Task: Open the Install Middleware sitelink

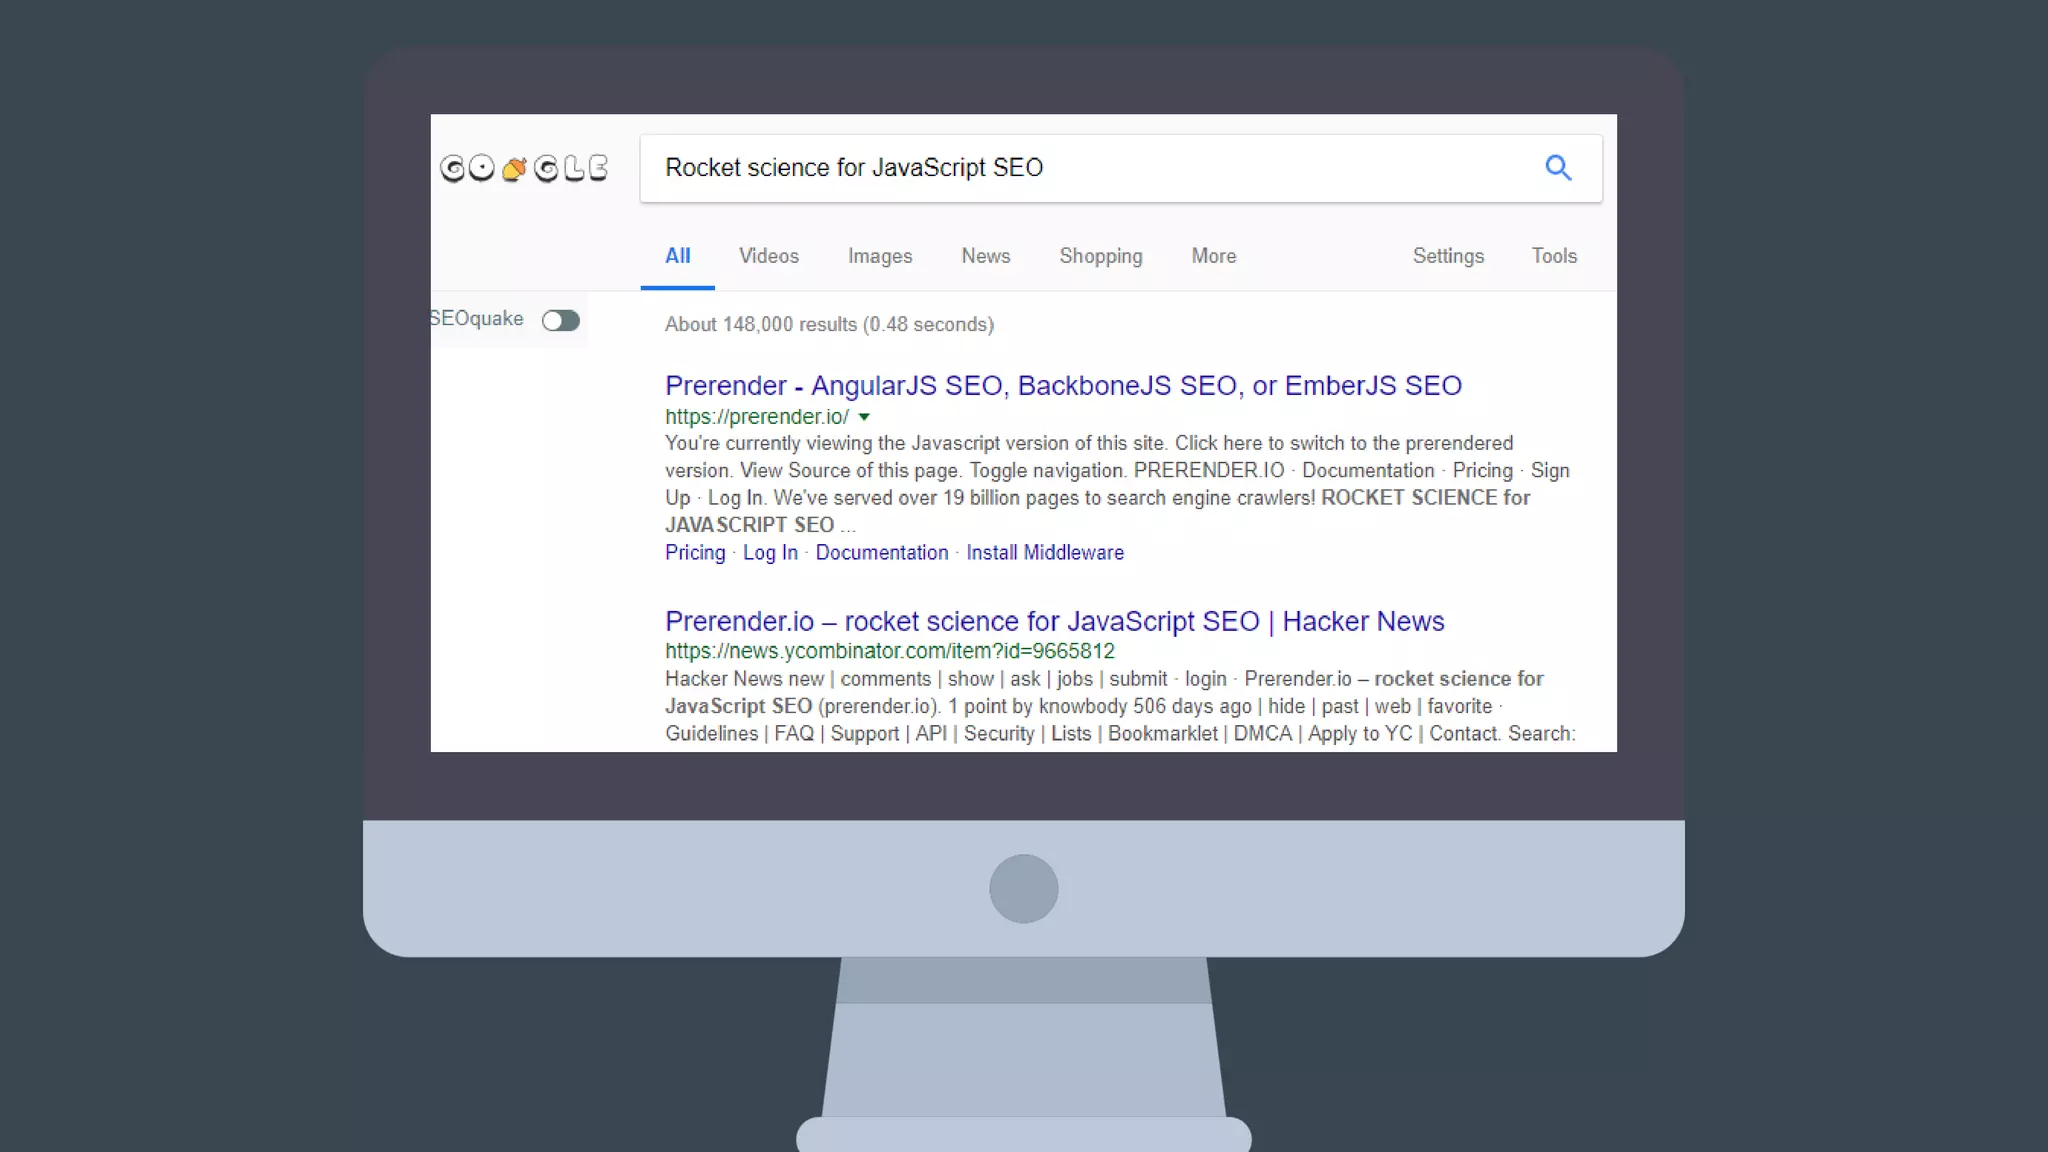Action: coord(1044,553)
